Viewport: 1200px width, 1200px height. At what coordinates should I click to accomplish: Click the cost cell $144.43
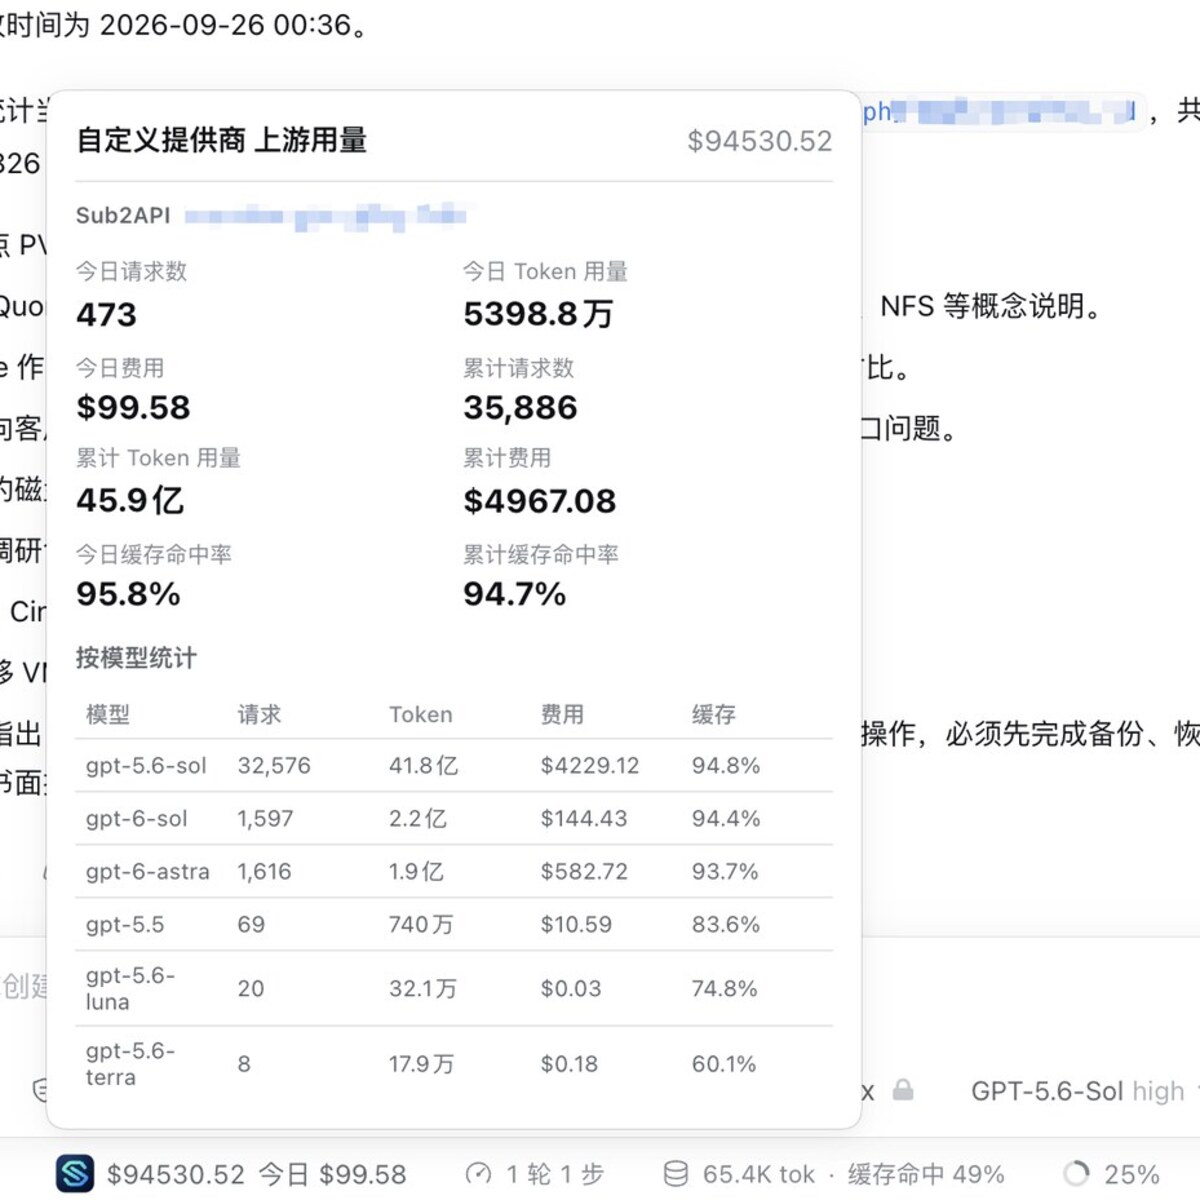pyautogui.click(x=584, y=819)
